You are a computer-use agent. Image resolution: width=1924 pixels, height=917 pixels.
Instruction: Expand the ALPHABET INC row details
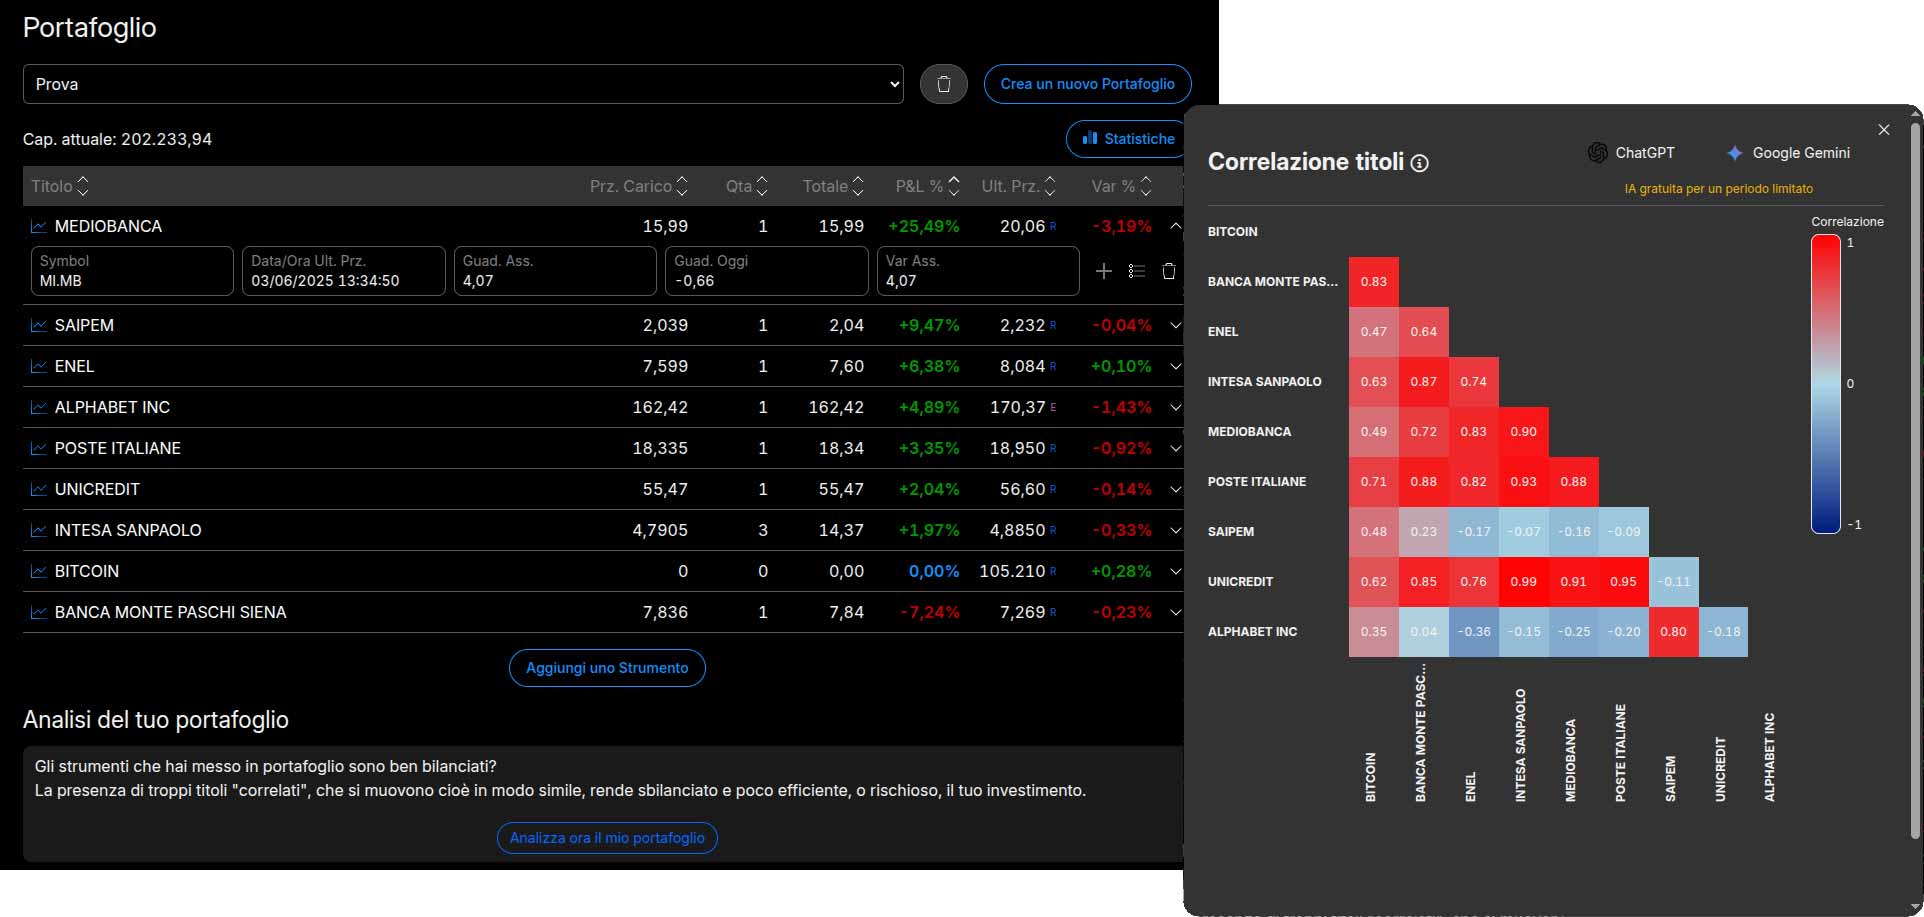[x=1175, y=407]
